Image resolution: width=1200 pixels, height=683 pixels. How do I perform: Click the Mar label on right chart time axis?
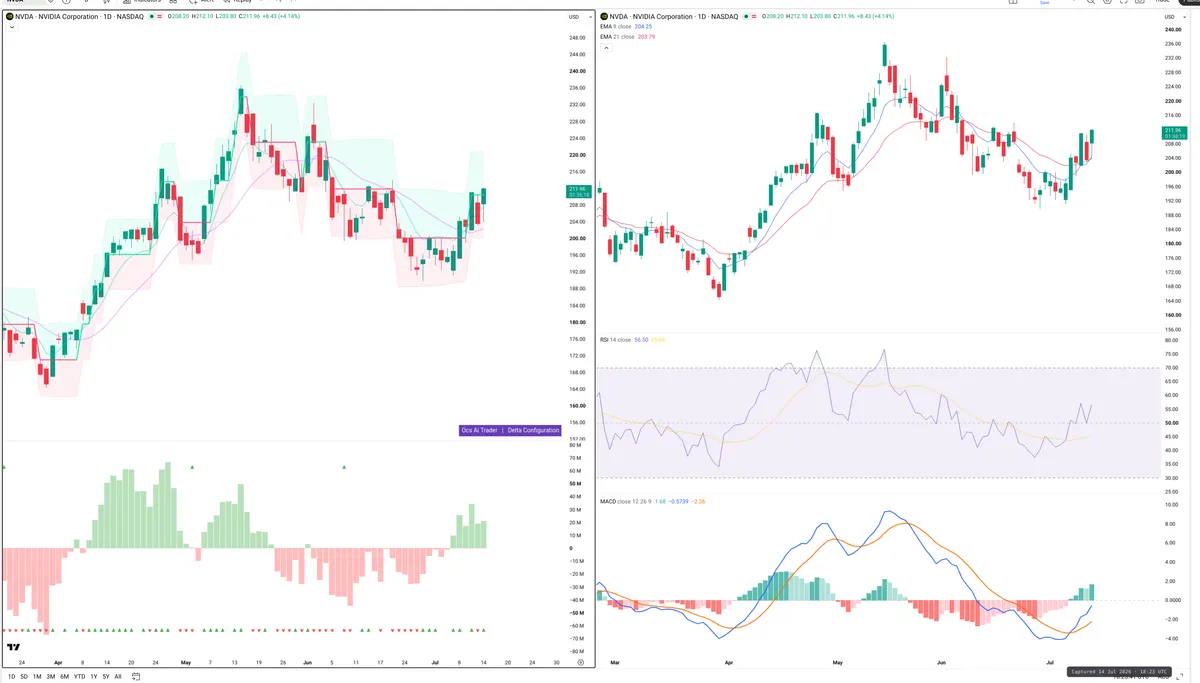click(615, 662)
